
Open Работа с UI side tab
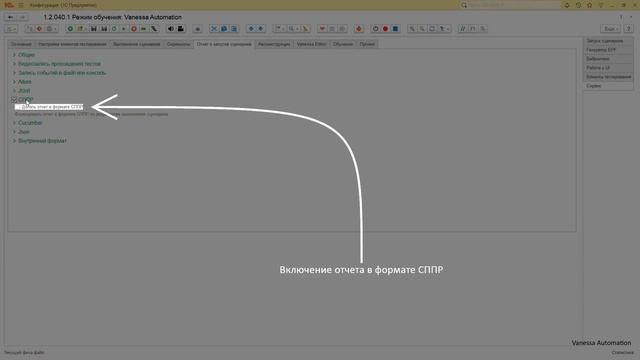tap(608, 68)
